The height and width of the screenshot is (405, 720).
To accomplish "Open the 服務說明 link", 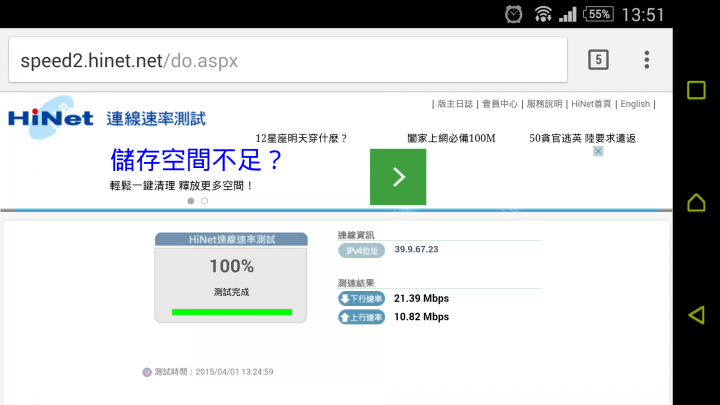I will click(x=545, y=104).
